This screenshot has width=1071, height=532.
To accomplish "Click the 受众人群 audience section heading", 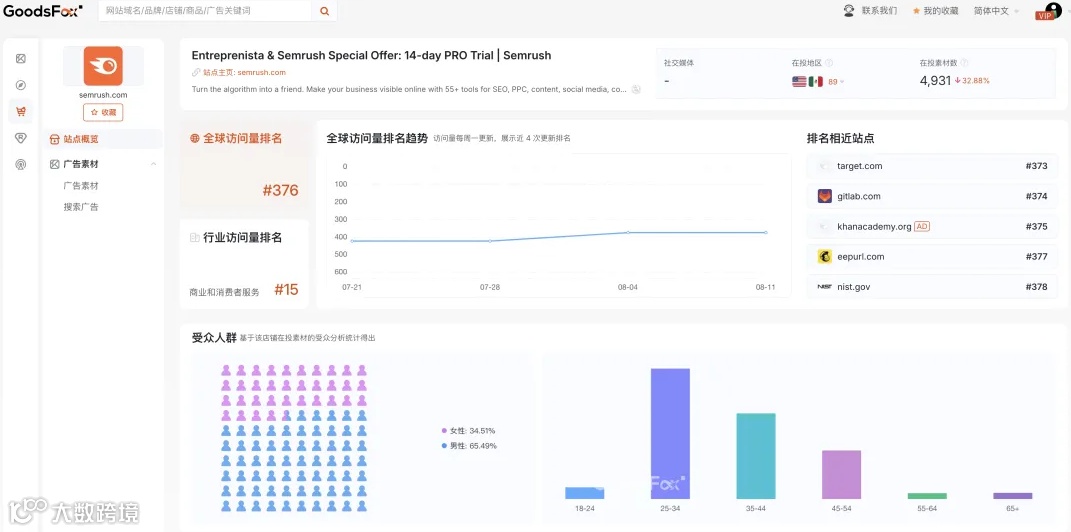I will pos(214,337).
